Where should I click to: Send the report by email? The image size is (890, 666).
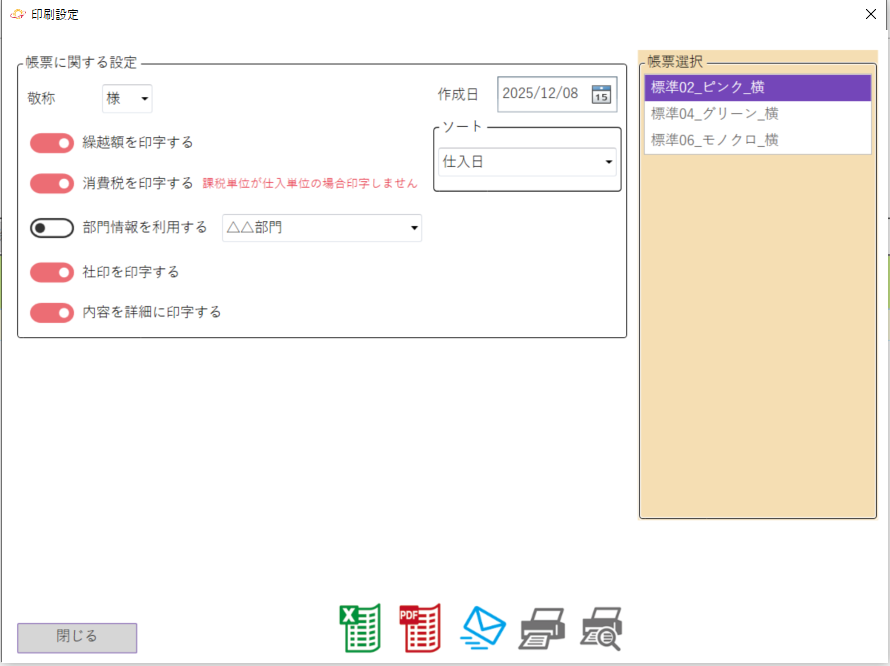pyautogui.click(x=483, y=629)
